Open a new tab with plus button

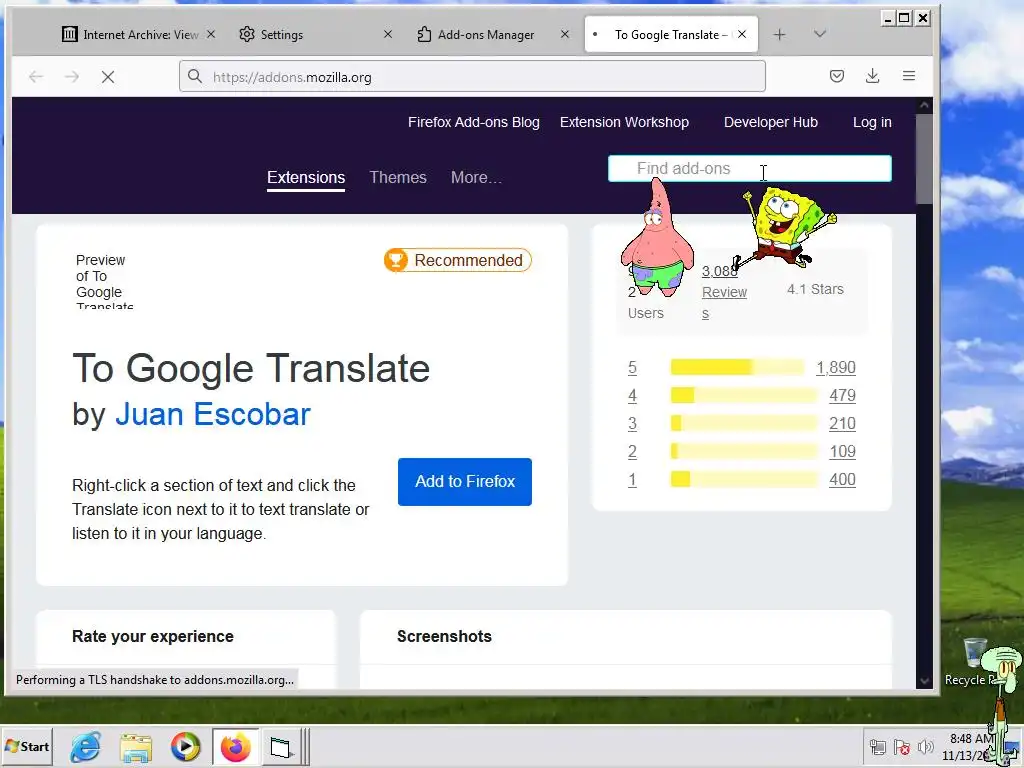[779, 35]
